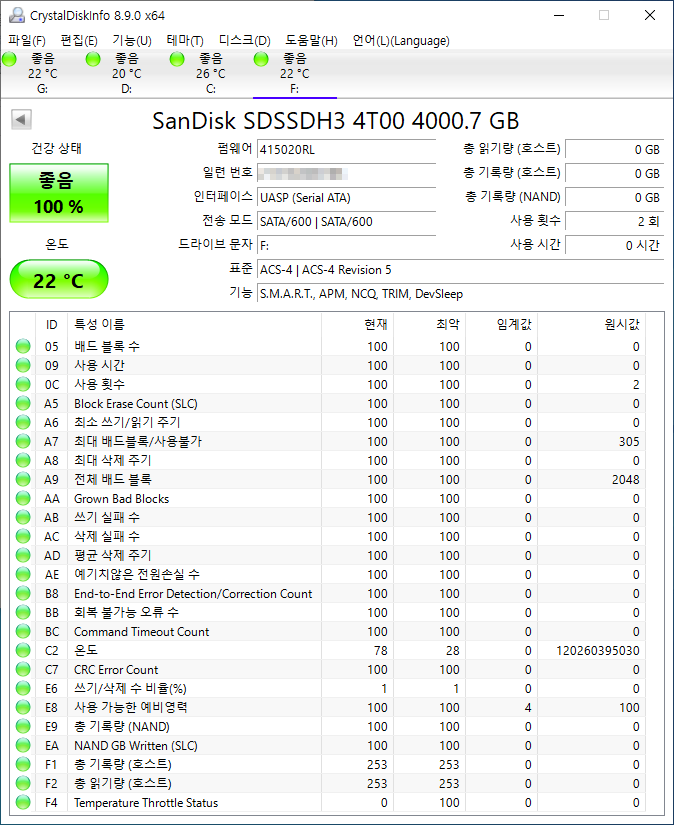The image size is (674, 825).
Task: Click the power on count value 2 회
Action: click(x=615, y=221)
